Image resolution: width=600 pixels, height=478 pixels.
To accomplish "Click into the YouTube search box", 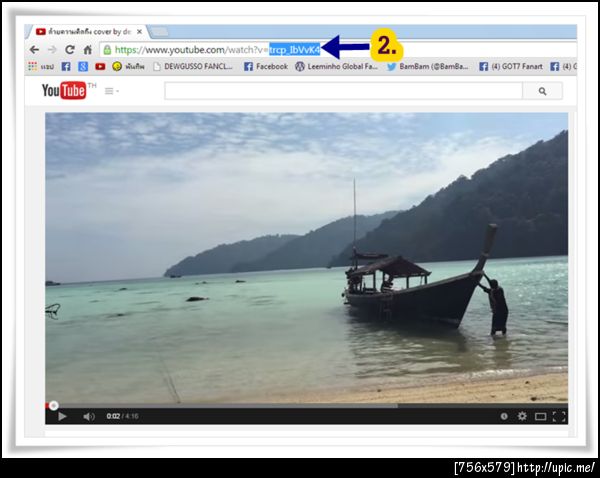I will (x=343, y=91).
